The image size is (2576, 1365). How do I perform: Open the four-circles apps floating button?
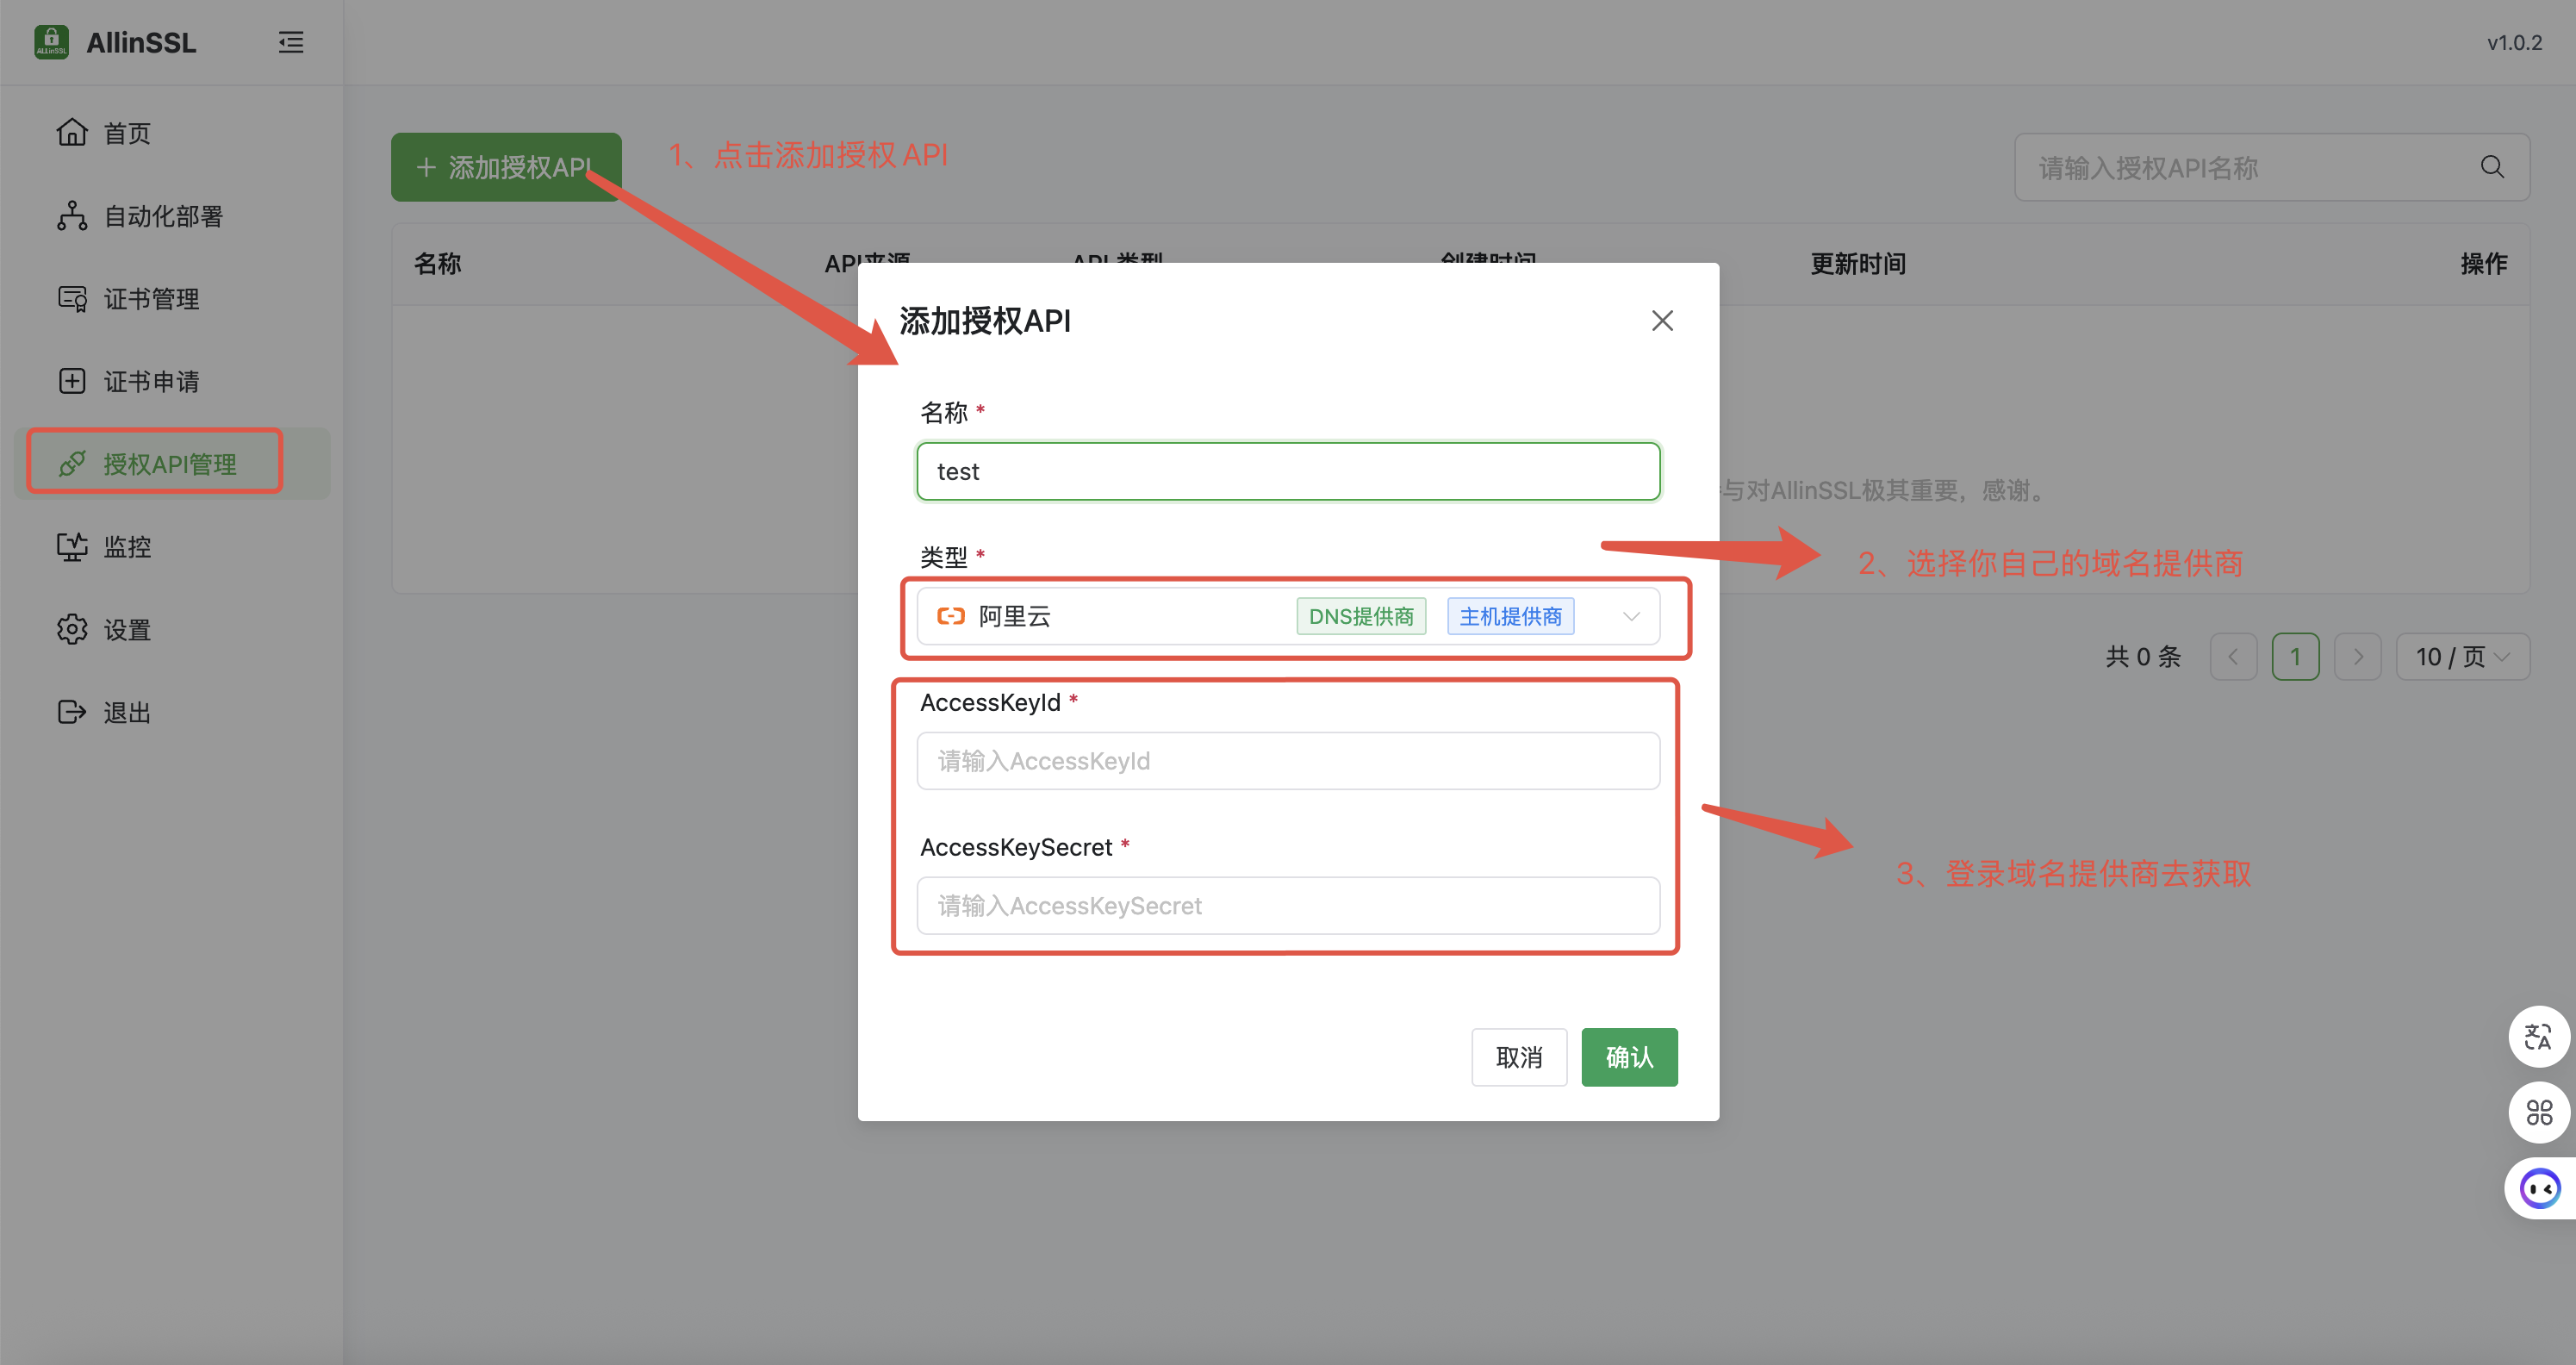coord(2538,1112)
